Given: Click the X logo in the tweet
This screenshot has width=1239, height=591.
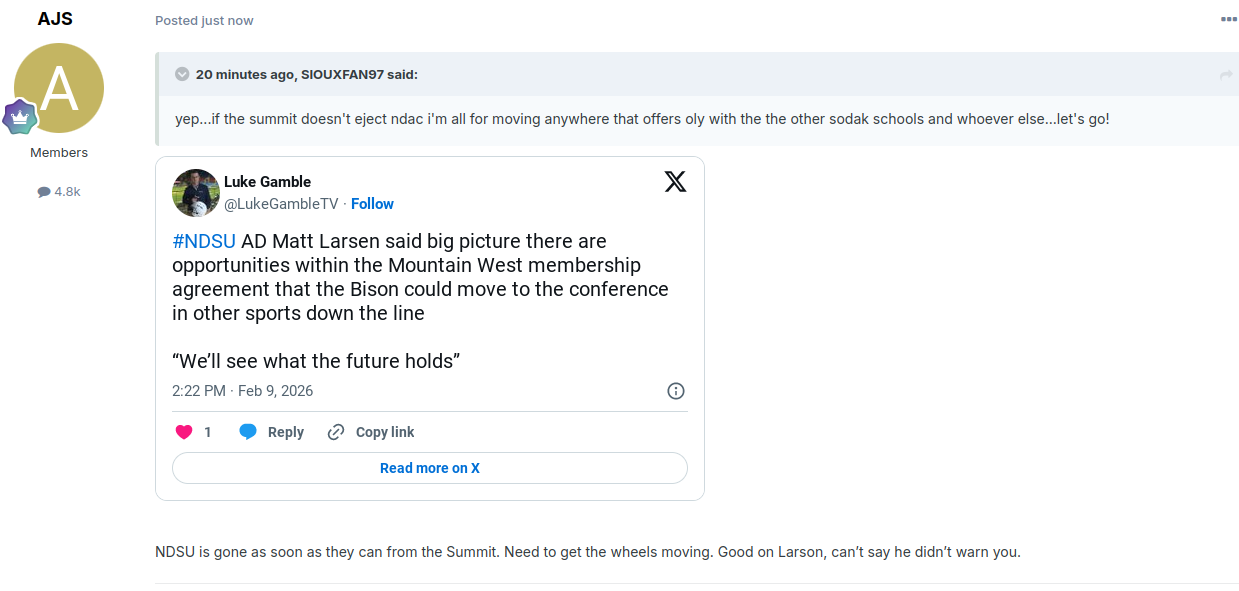Looking at the screenshot, I should [x=676, y=181].
